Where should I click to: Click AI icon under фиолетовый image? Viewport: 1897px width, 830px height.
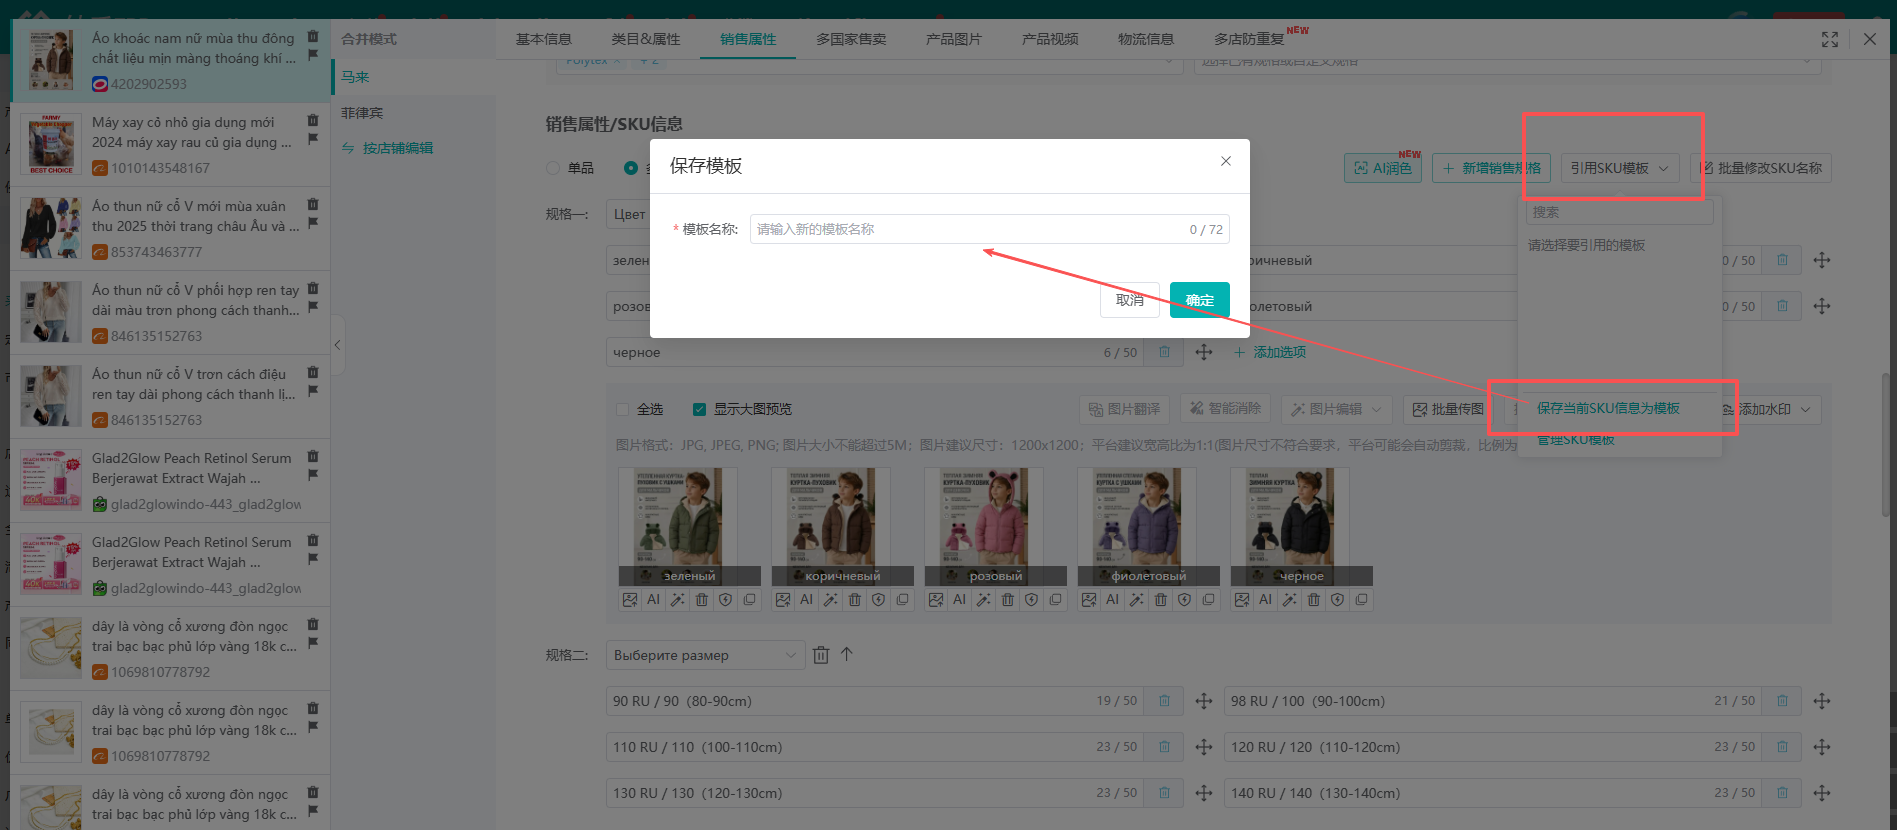1113,600
